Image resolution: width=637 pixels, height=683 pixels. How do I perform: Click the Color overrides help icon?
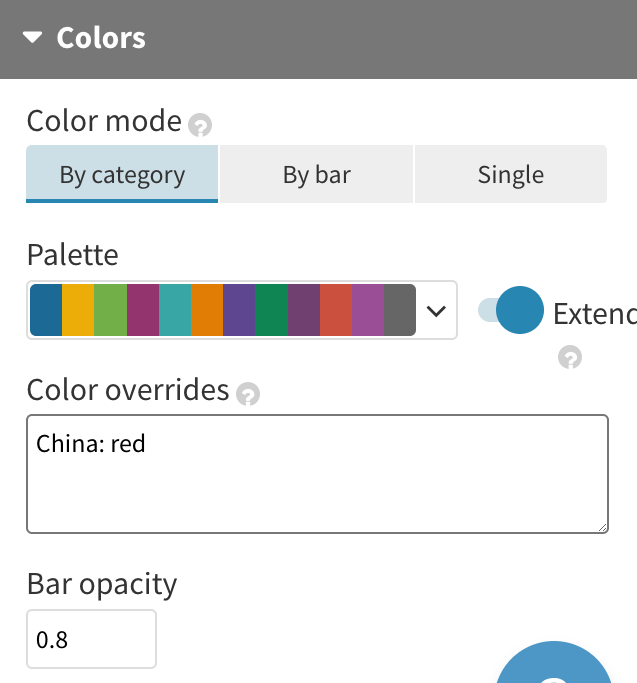click(248, 394)
